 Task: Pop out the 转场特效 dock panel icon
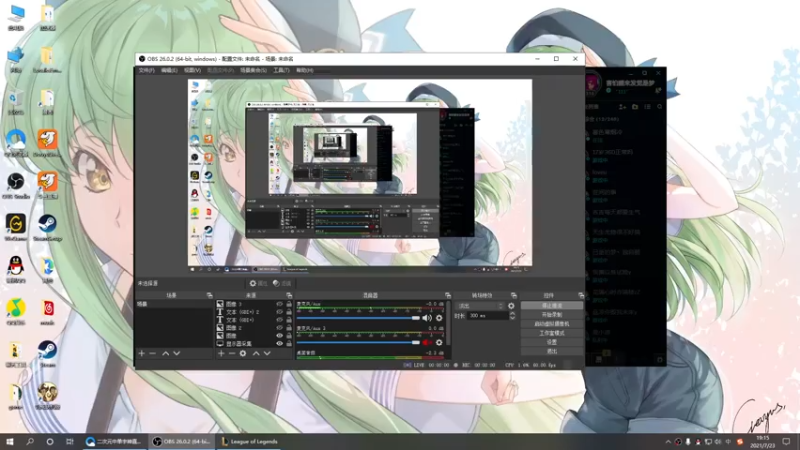513,295
